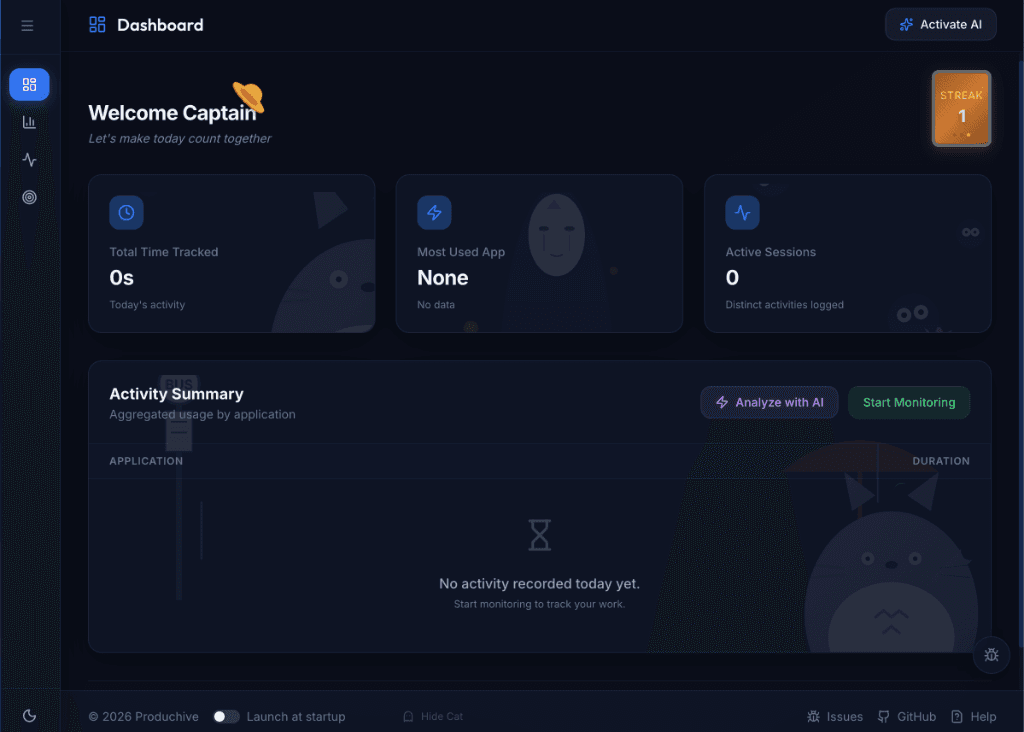Click the bug icon next to Issues

pos(813,716)
